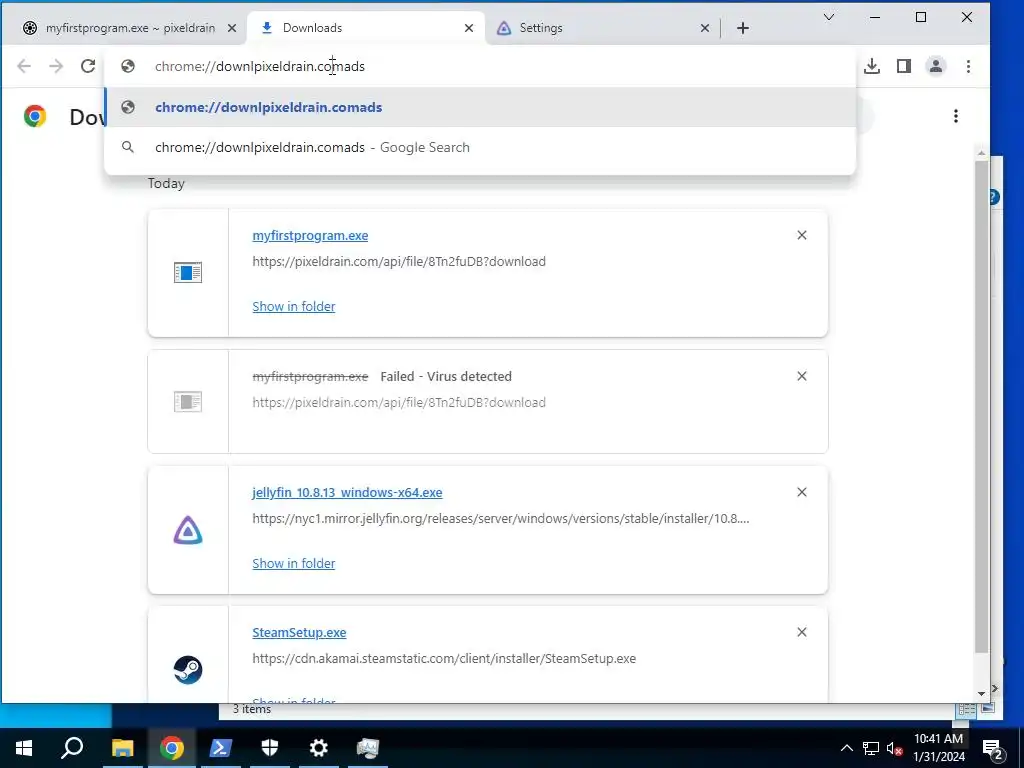Viewport: 1024px width, 768px height.
Task: Open jellyfin_10.8.13_windows-x64.exe file link
Action: point(347,492)
